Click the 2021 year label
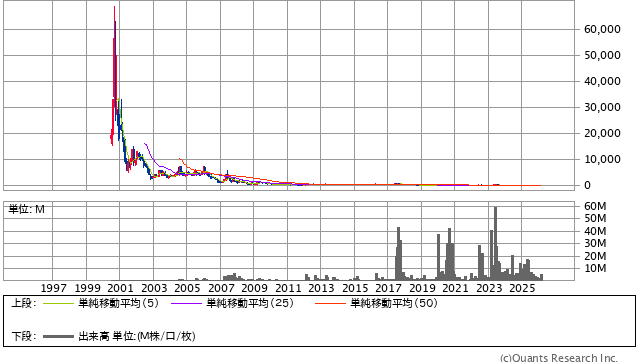 point(455,288)
